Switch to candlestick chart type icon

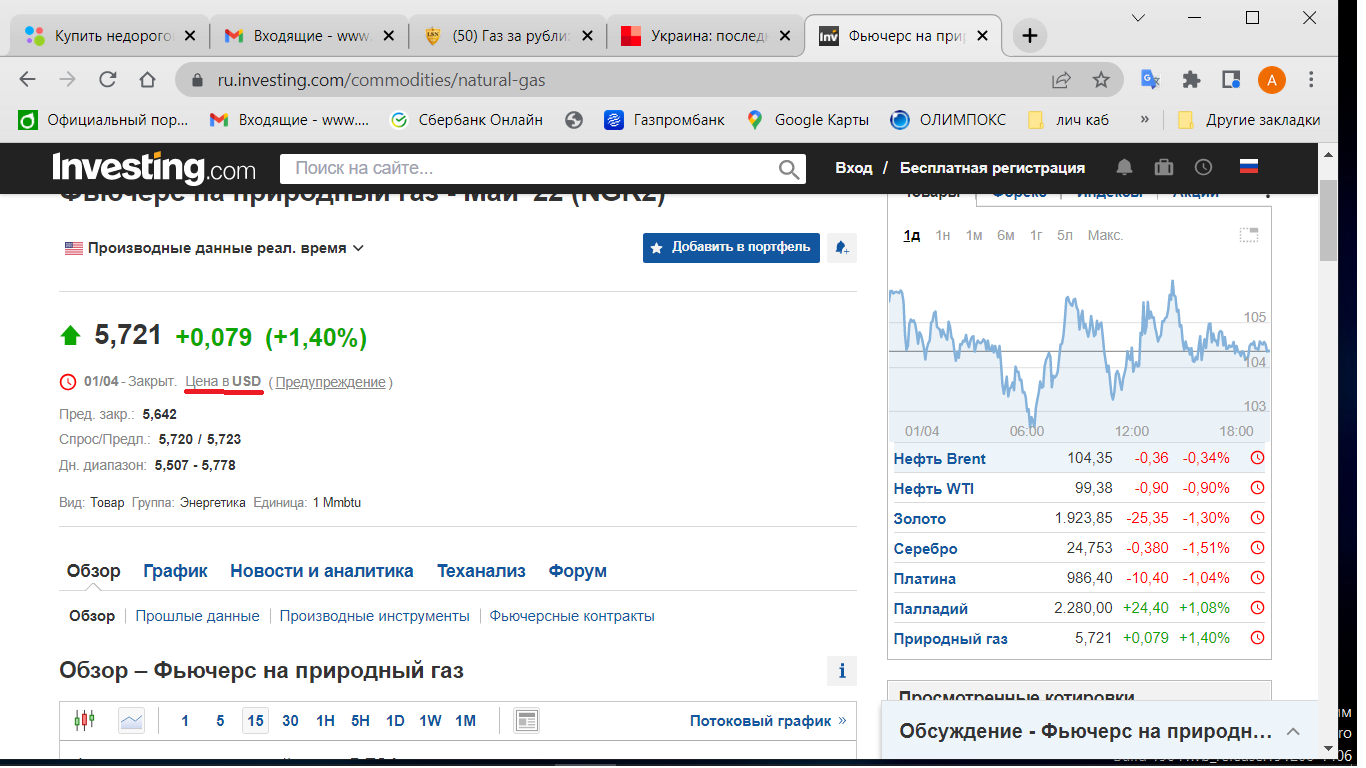(x=85, y=720)
